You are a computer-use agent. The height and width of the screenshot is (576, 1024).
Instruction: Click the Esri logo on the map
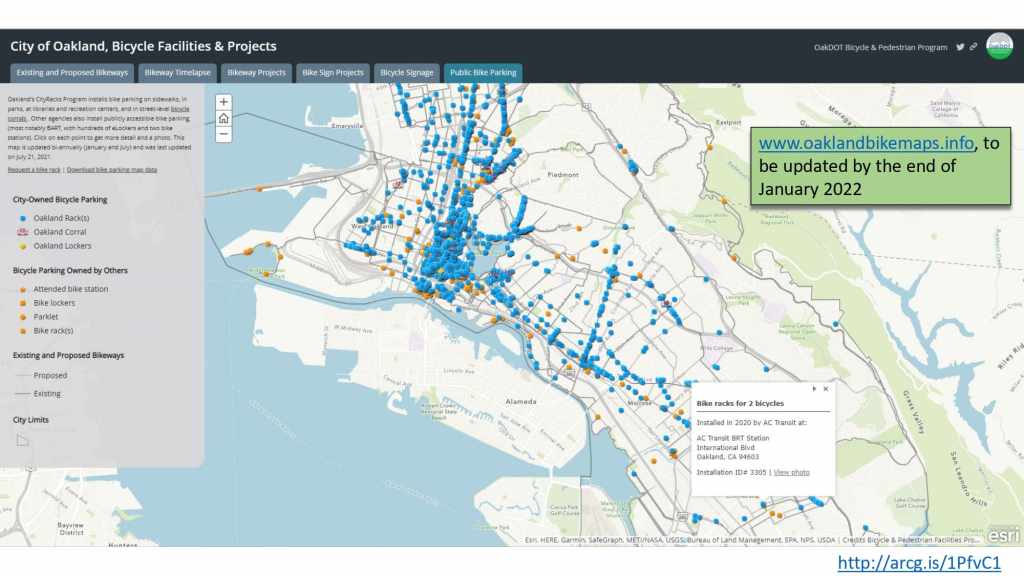point(1003,532)
